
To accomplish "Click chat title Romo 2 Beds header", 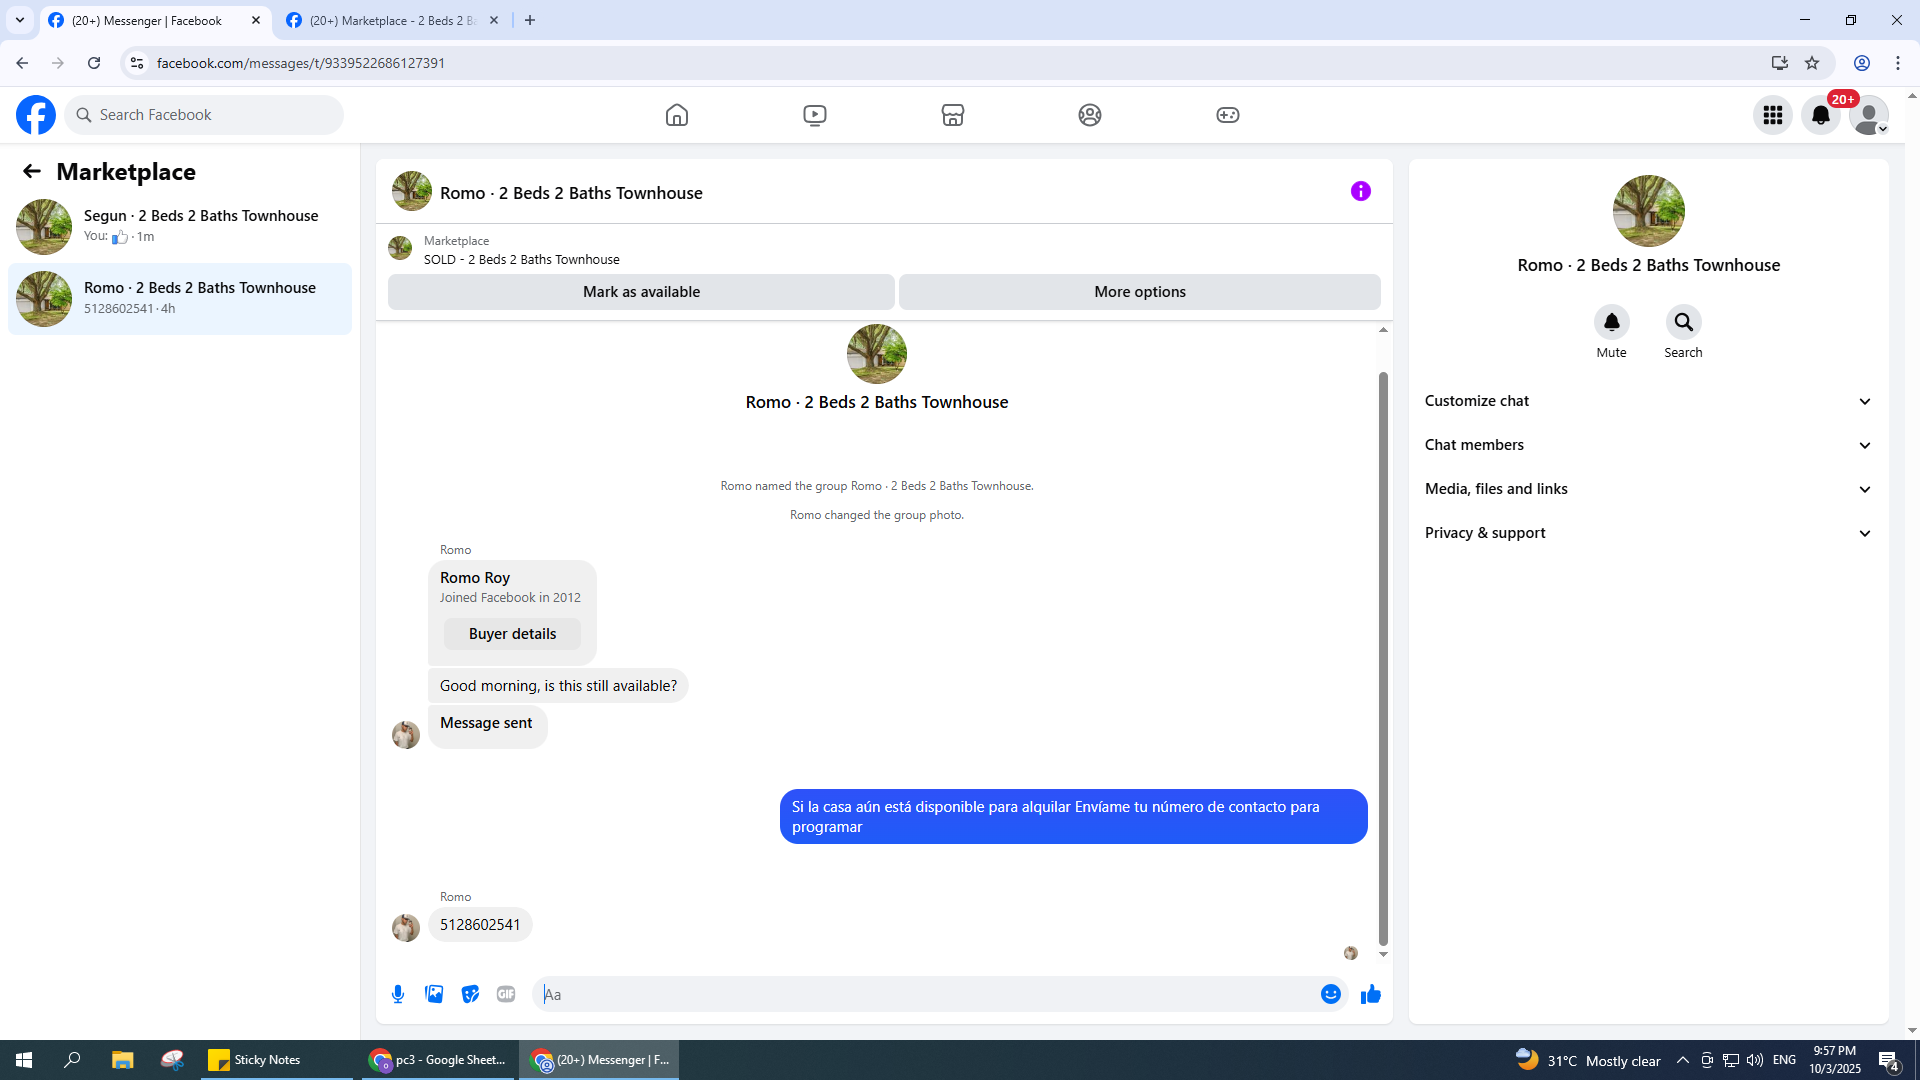I will pos(571,193).
